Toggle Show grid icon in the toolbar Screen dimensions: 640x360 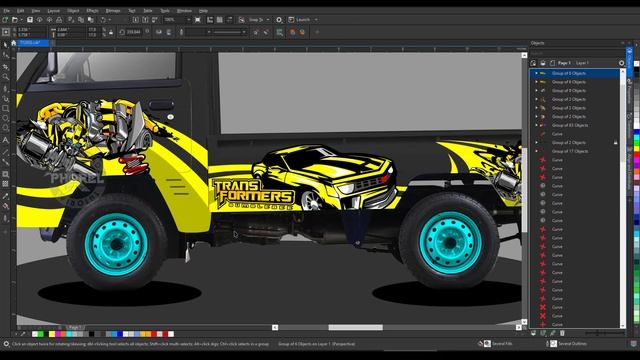tap(220, 20)
